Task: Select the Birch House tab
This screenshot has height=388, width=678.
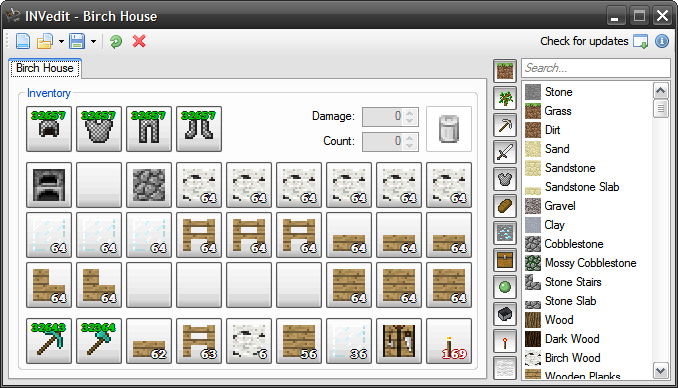Action: click(45, 68)
